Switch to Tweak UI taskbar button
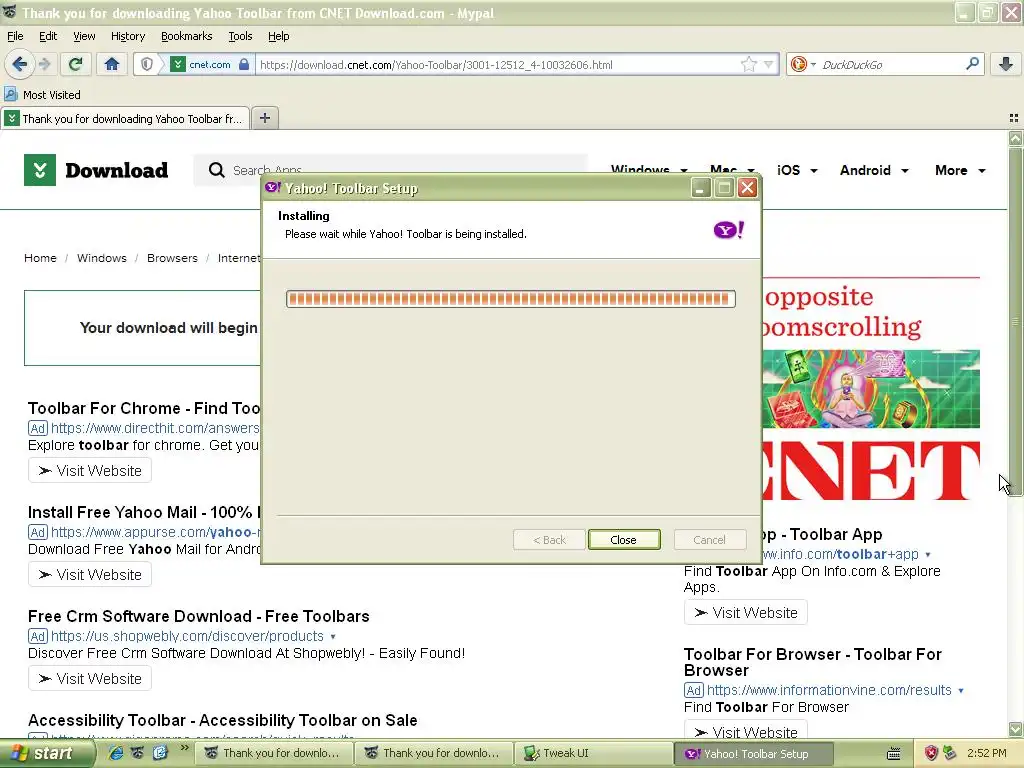Image resolution: width=1024 pixels, height=768 pixels. point(593,754)
